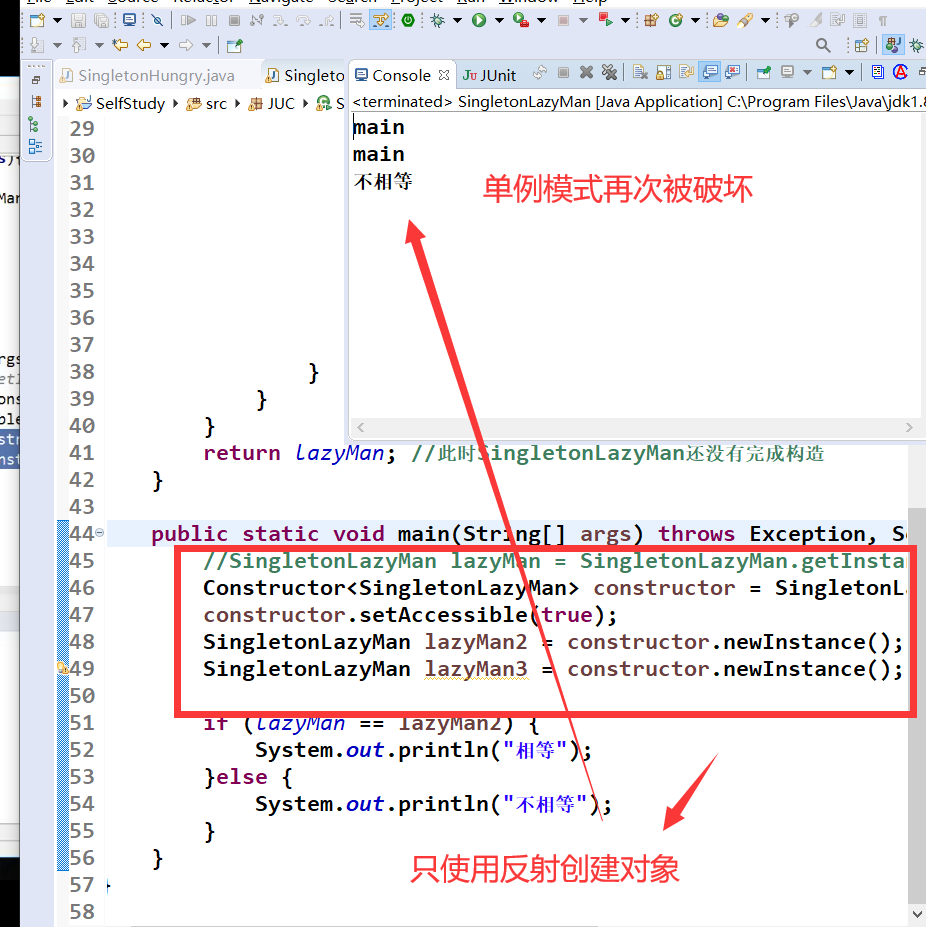Switch to the Java EE perspective icon

(x=892, y=45)
